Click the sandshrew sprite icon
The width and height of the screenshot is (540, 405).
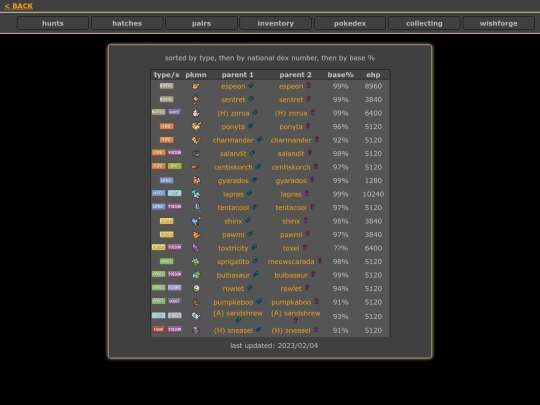click(196, 316)
